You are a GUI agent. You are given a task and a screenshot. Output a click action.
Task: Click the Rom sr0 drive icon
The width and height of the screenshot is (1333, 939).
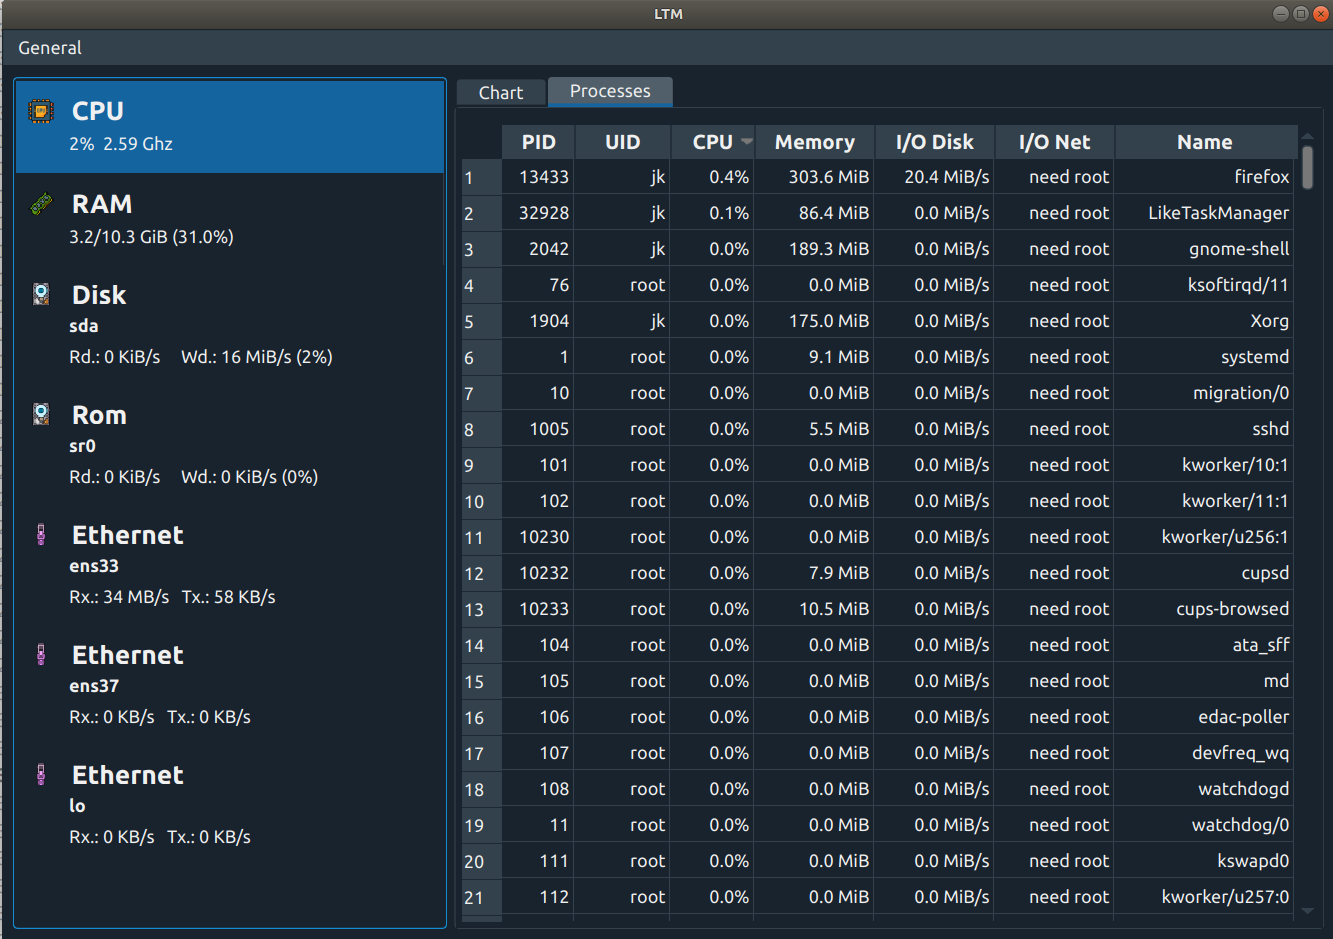41,414
